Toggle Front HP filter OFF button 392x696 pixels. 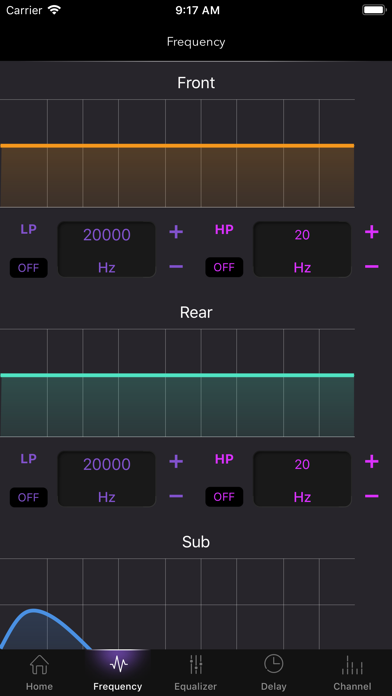[x=224, y=268]
